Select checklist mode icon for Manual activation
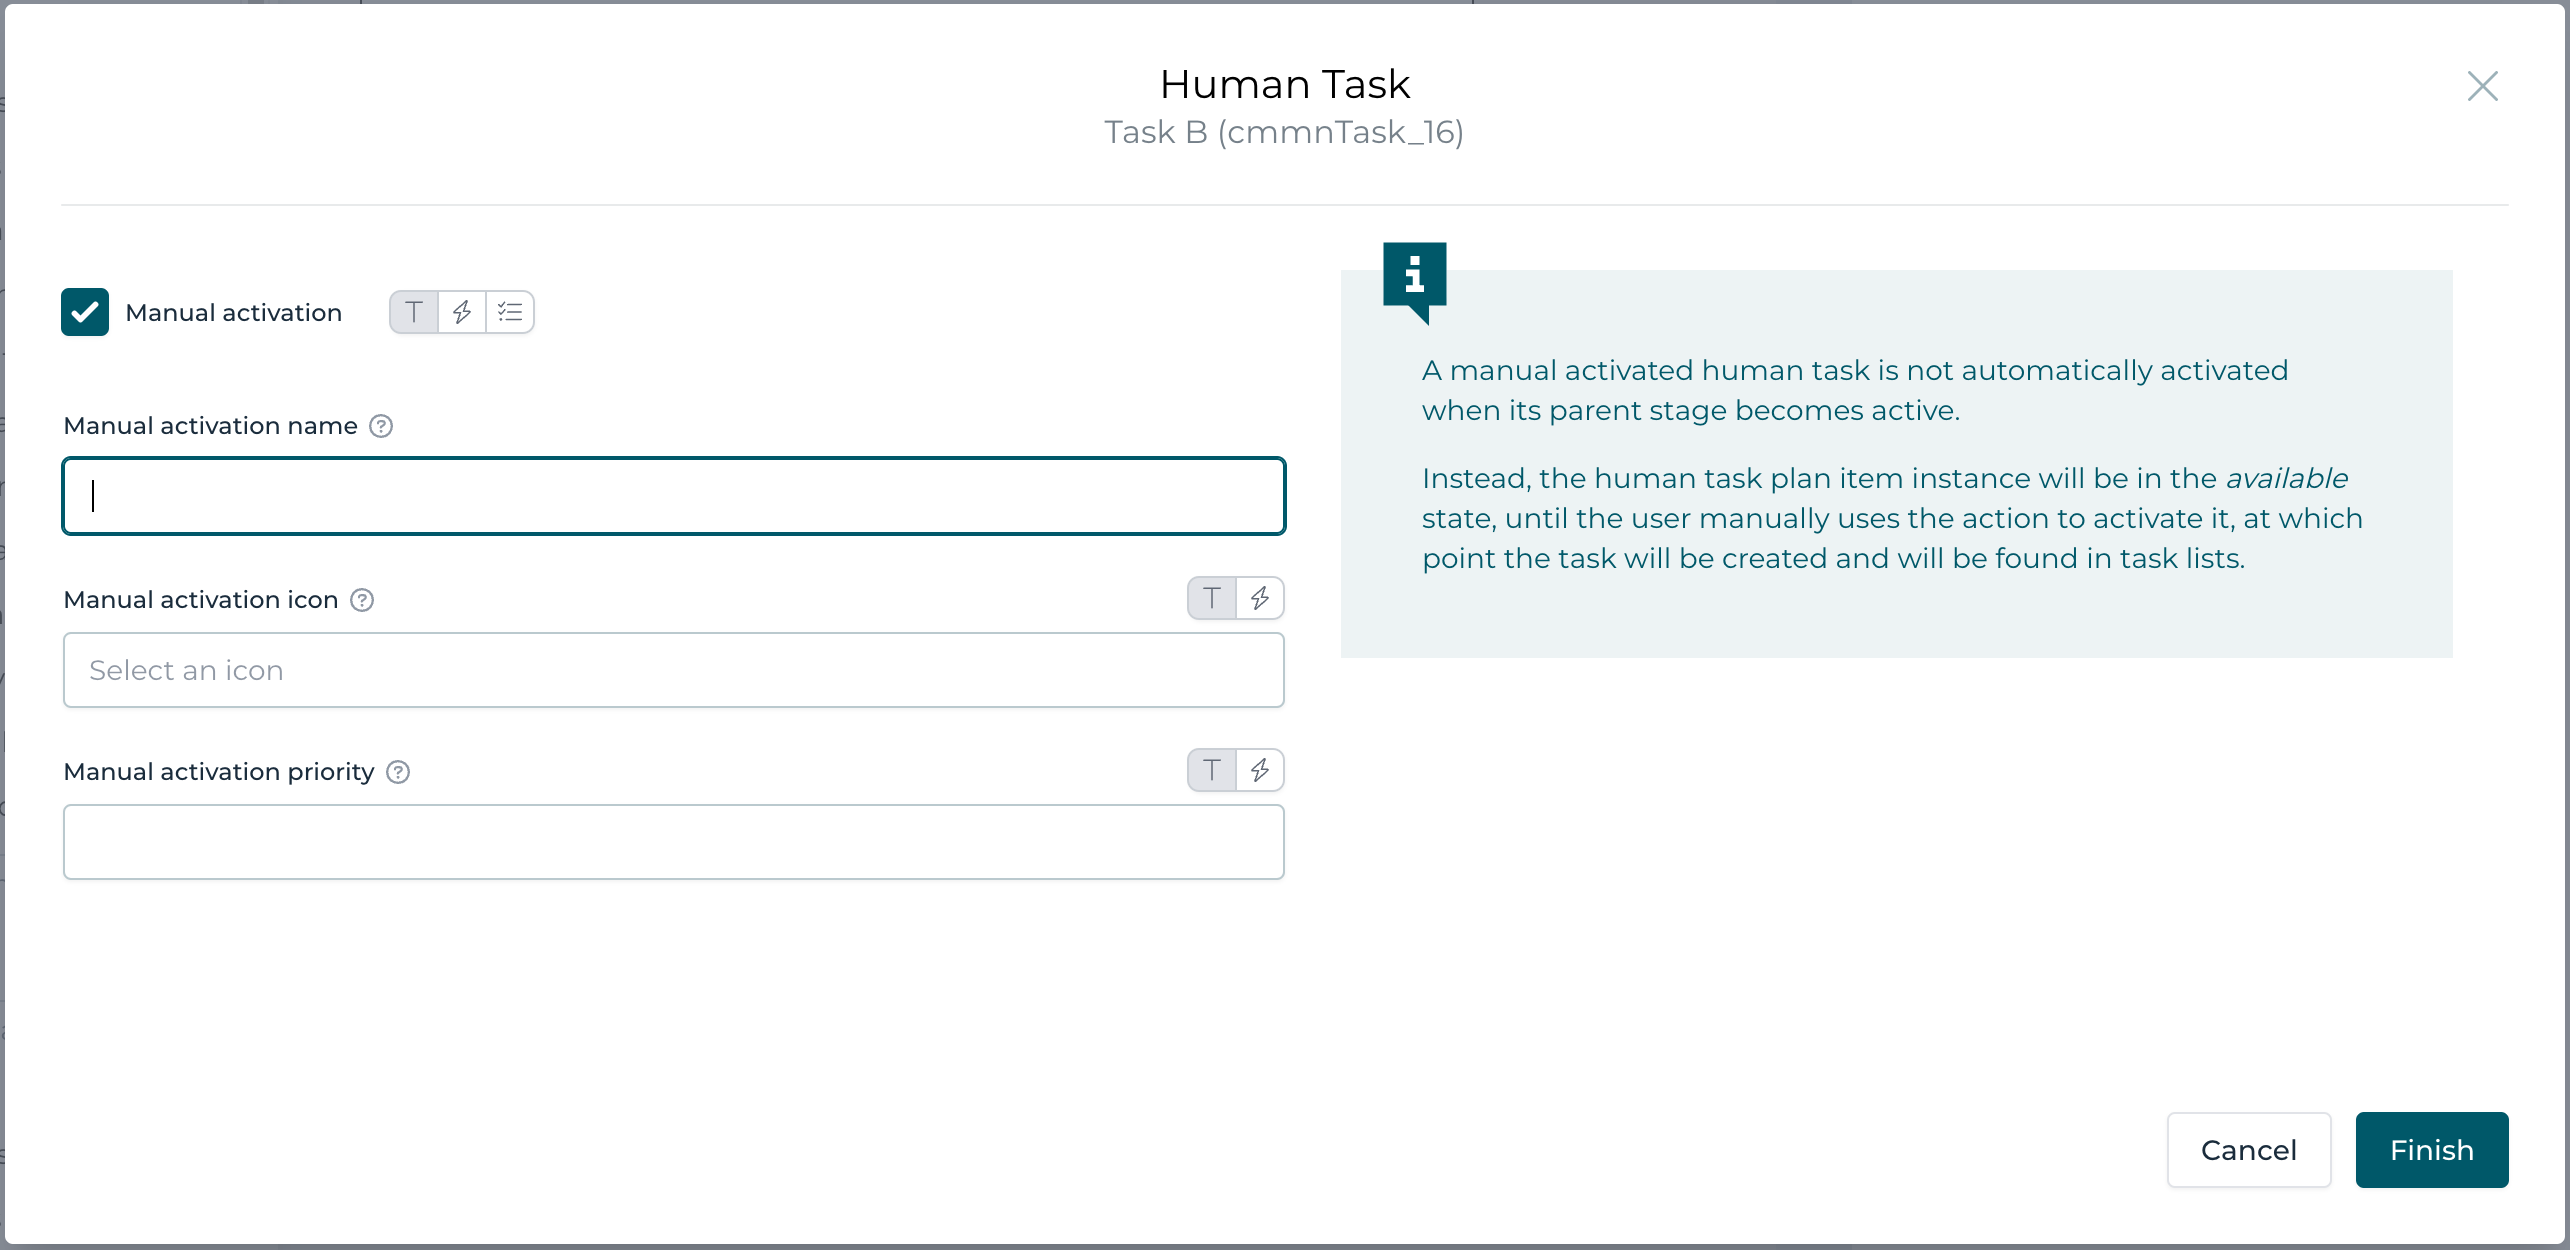Screen dimensions: 2570x1250 [x=510, y=312]
